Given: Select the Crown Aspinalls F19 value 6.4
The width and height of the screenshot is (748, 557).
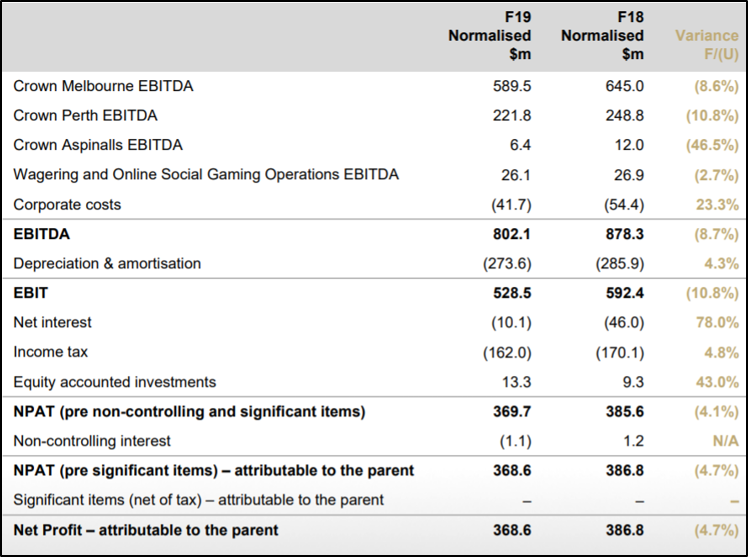Looking at the screenshot, I should [520, 145].
